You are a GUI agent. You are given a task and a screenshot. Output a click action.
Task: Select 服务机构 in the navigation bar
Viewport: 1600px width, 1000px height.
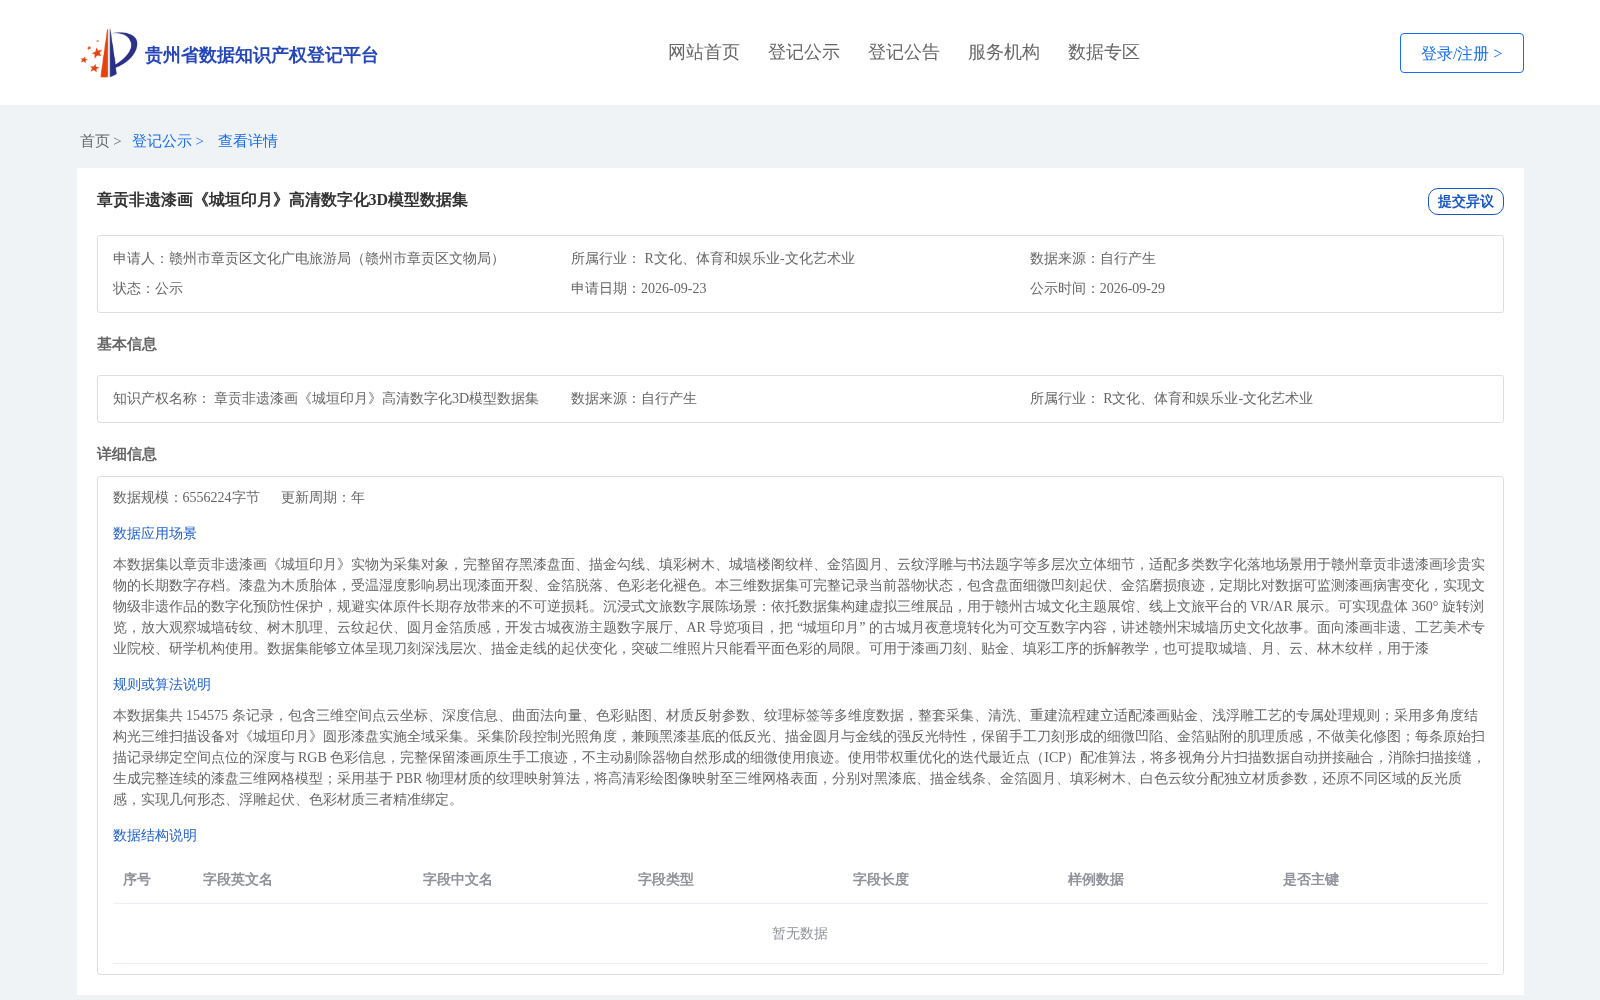[1004, 52]
